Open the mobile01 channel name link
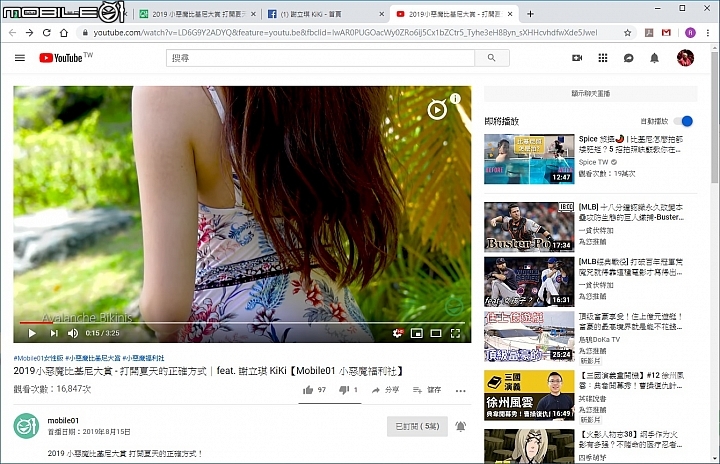 pyautogui.click(x=63, y=420)
